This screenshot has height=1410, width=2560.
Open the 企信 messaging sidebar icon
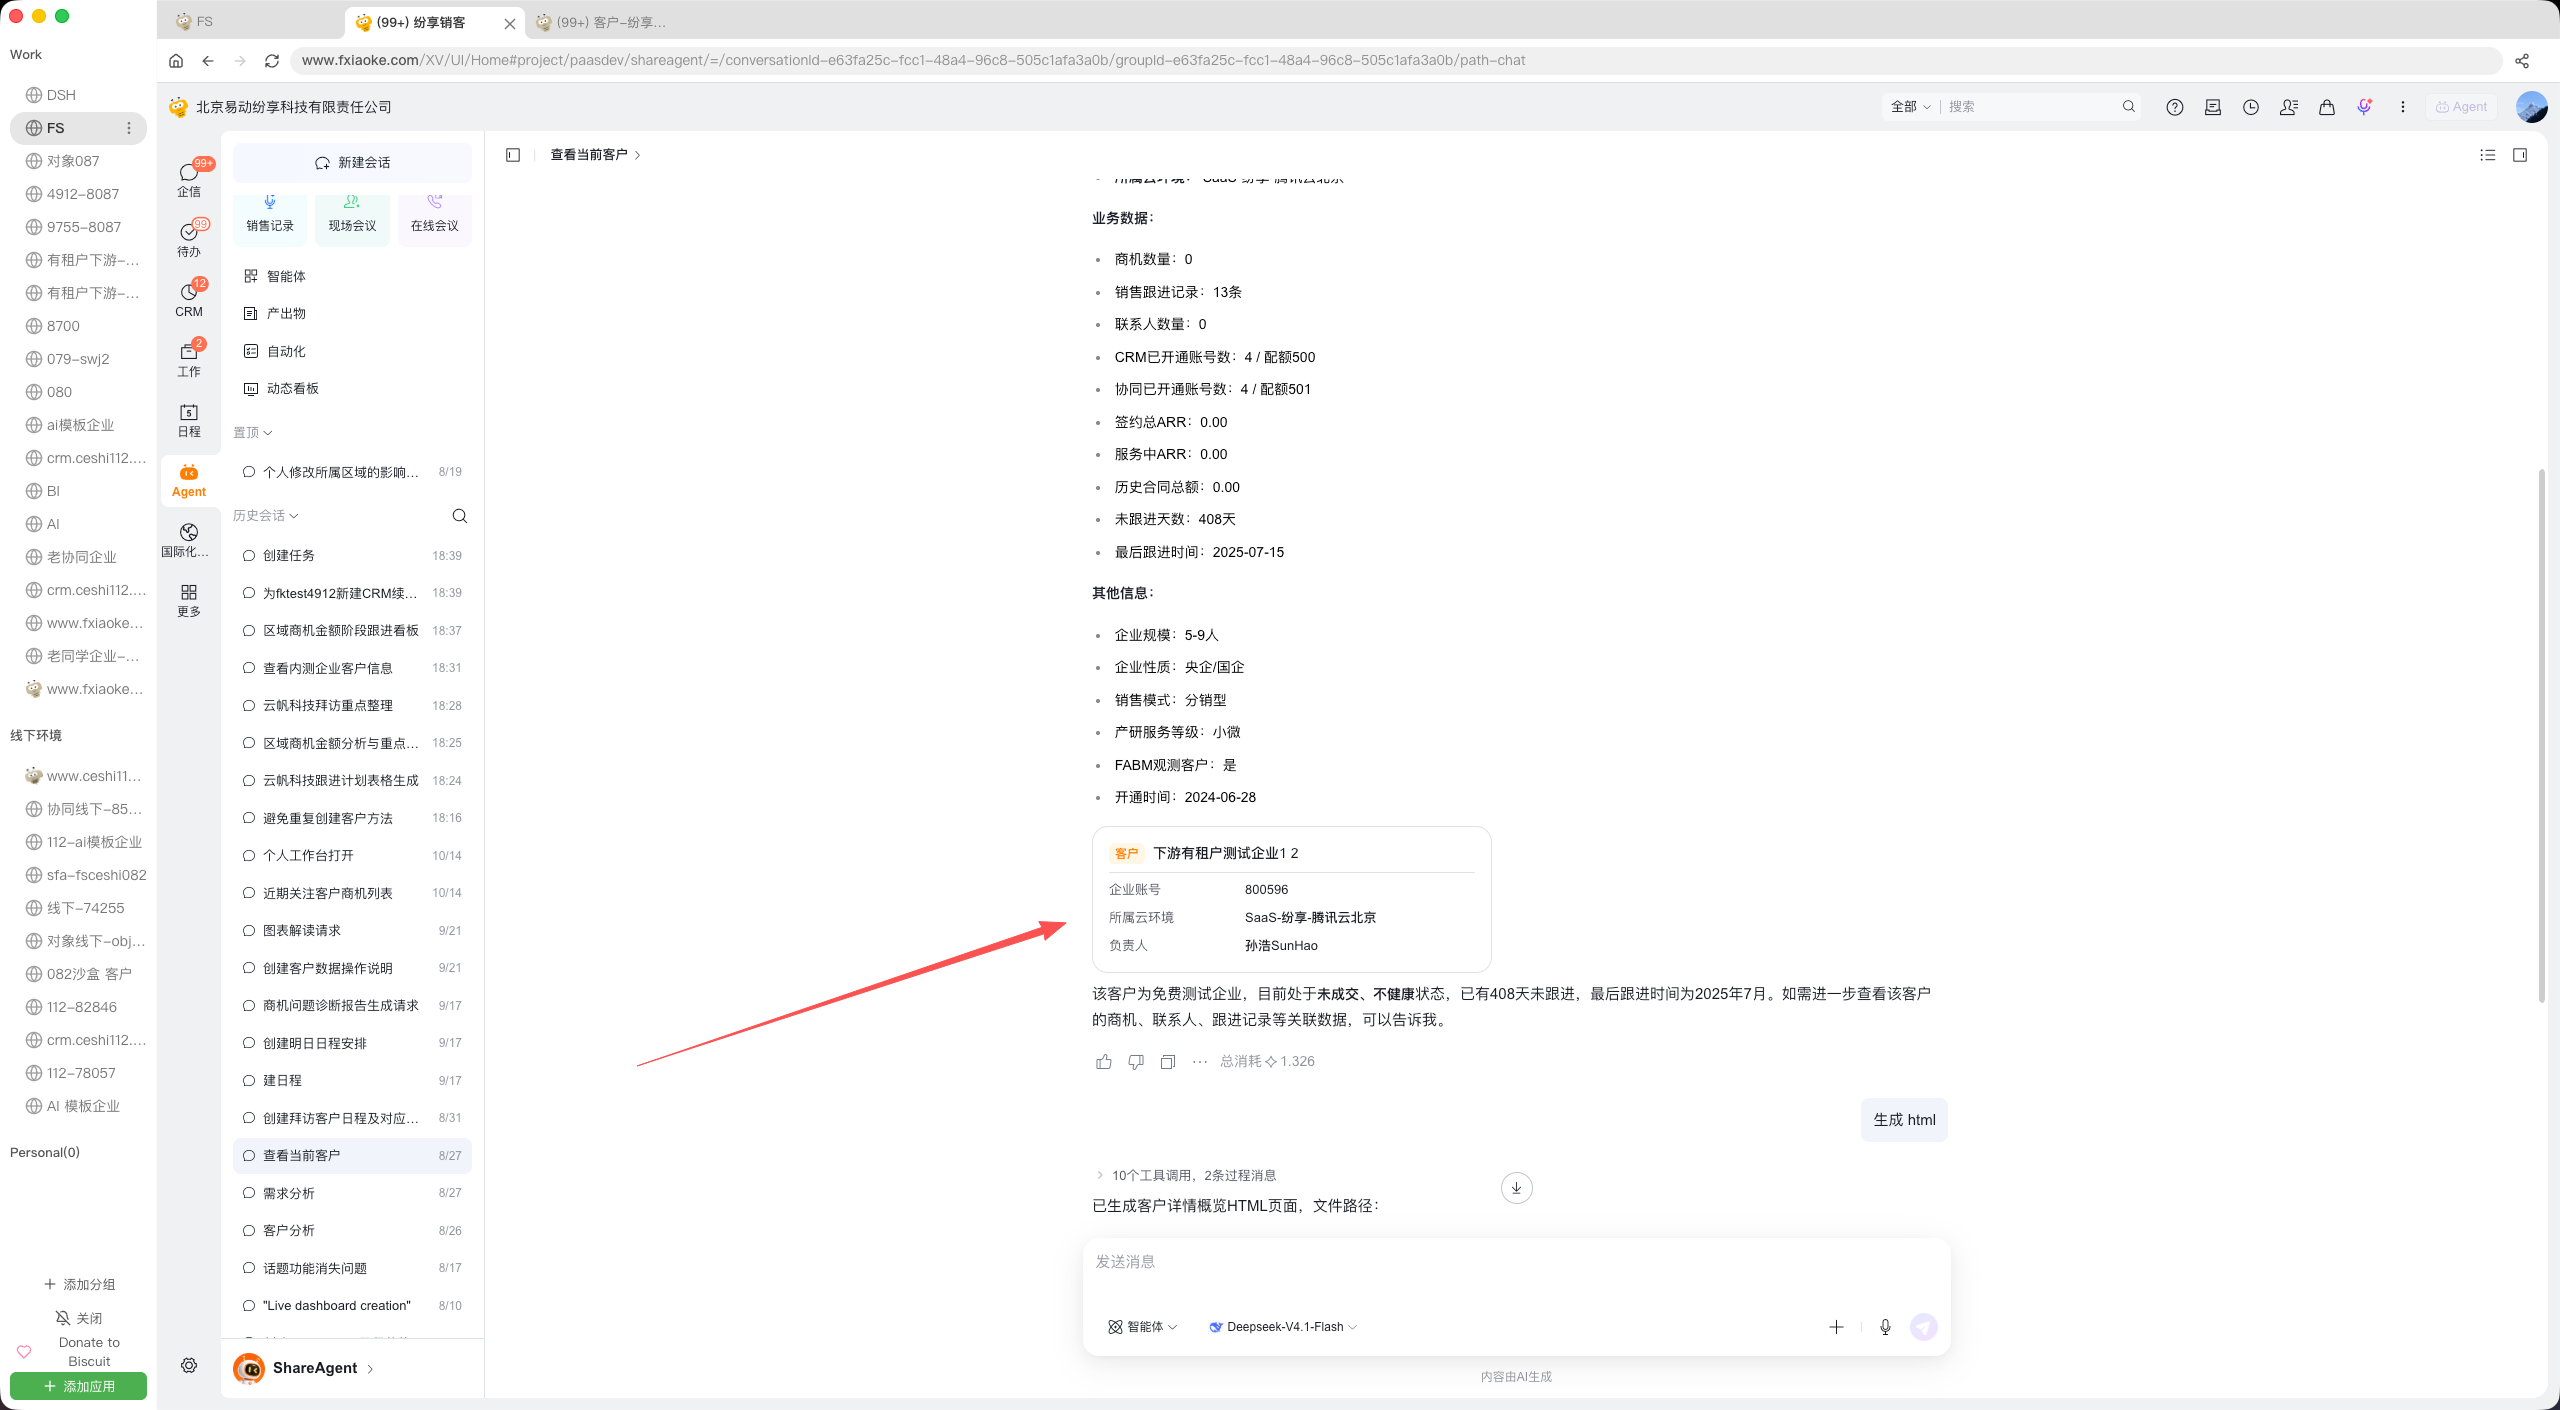[x=189, y=178]
